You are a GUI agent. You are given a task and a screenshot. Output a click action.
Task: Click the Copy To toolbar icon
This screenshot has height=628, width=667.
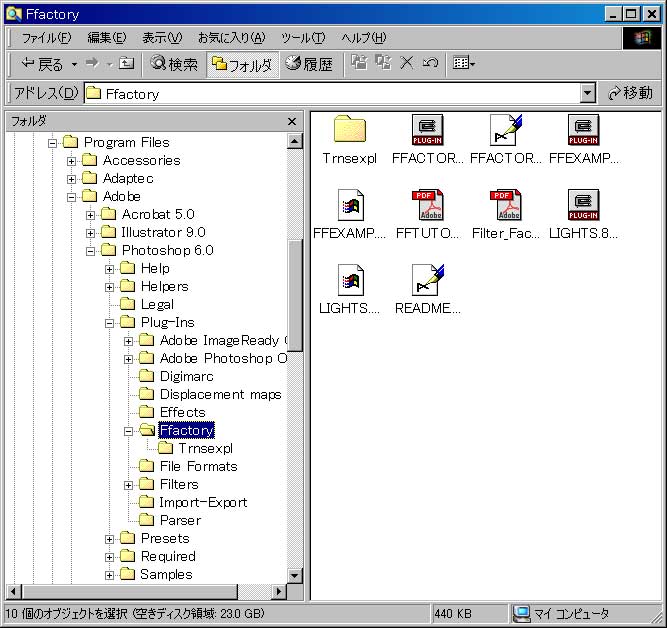383,63
